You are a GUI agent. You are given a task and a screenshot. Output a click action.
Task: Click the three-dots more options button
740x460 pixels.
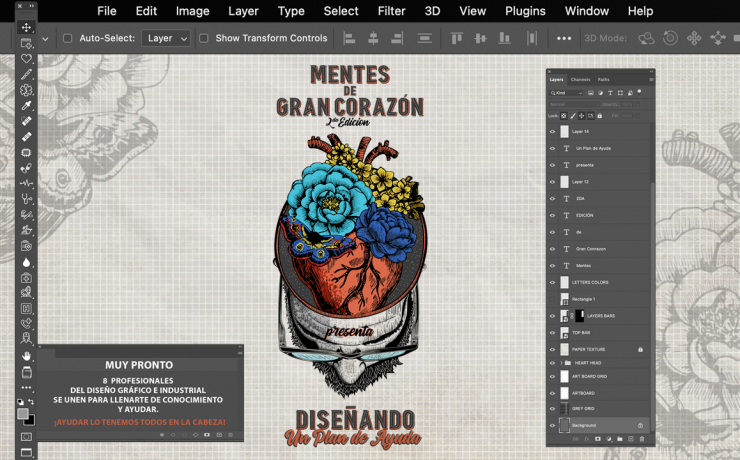(x=564, y=38)
